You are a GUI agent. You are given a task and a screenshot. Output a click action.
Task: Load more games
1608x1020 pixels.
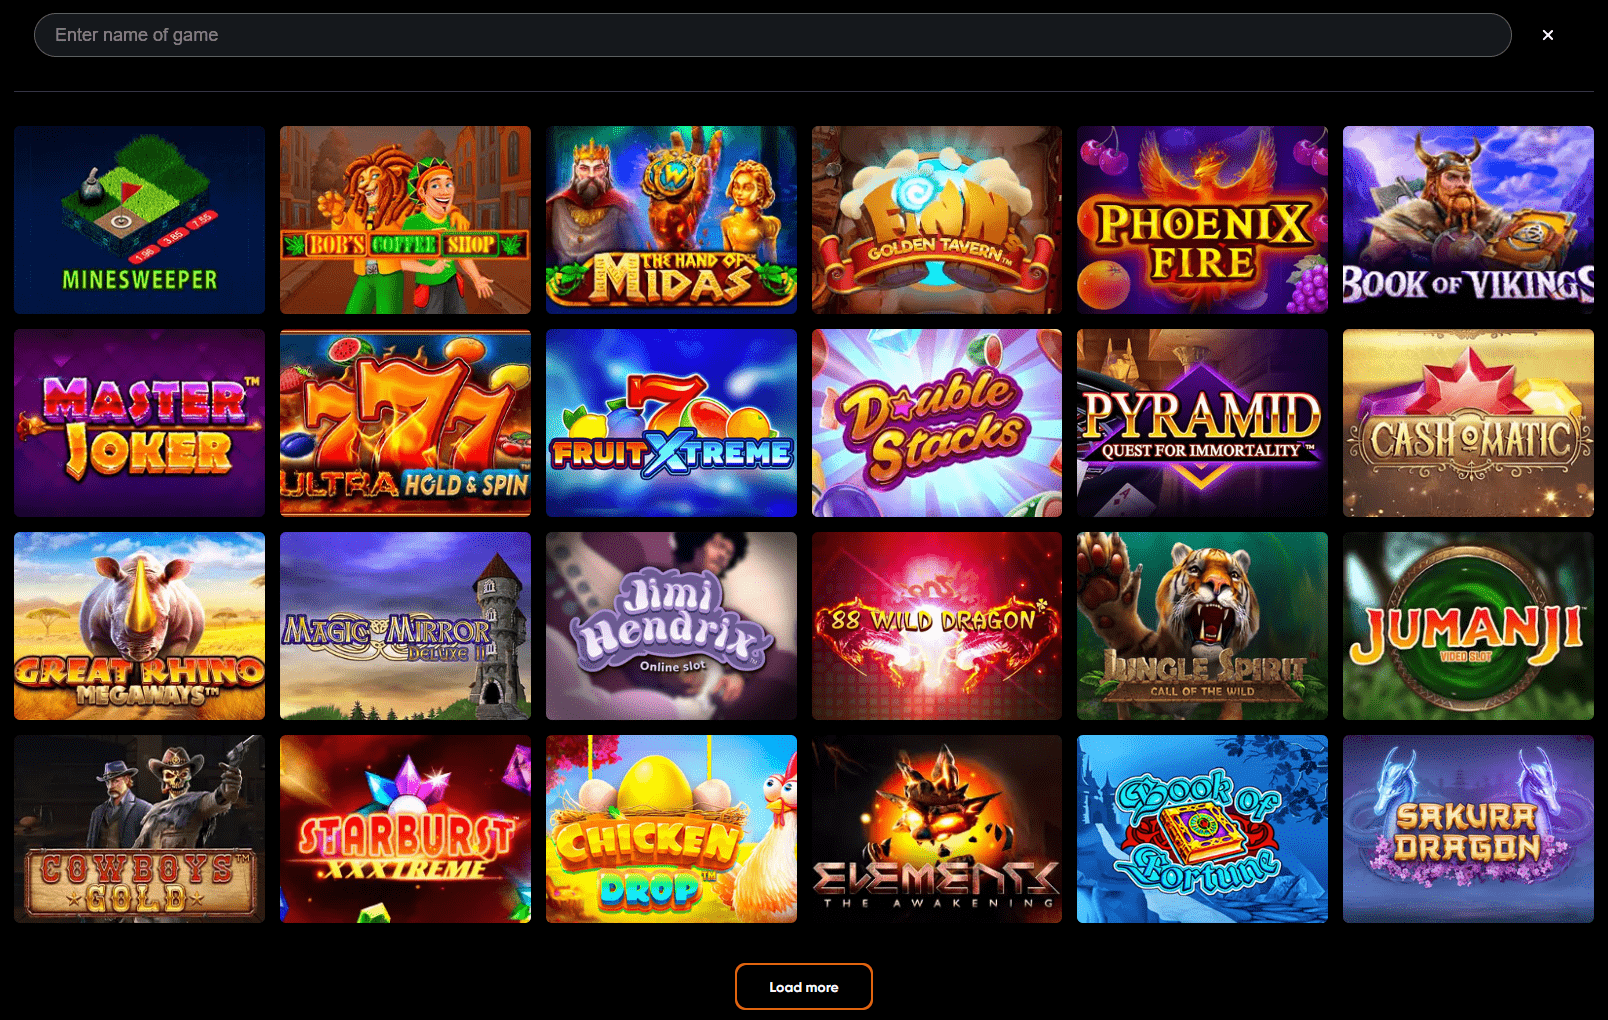pos(804,987)
